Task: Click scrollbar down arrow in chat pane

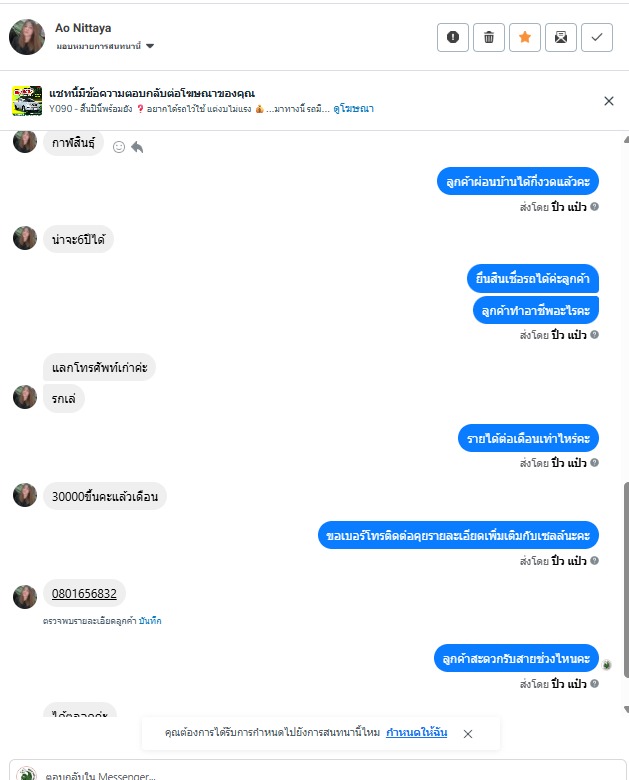Action: [x=627, y=709]
